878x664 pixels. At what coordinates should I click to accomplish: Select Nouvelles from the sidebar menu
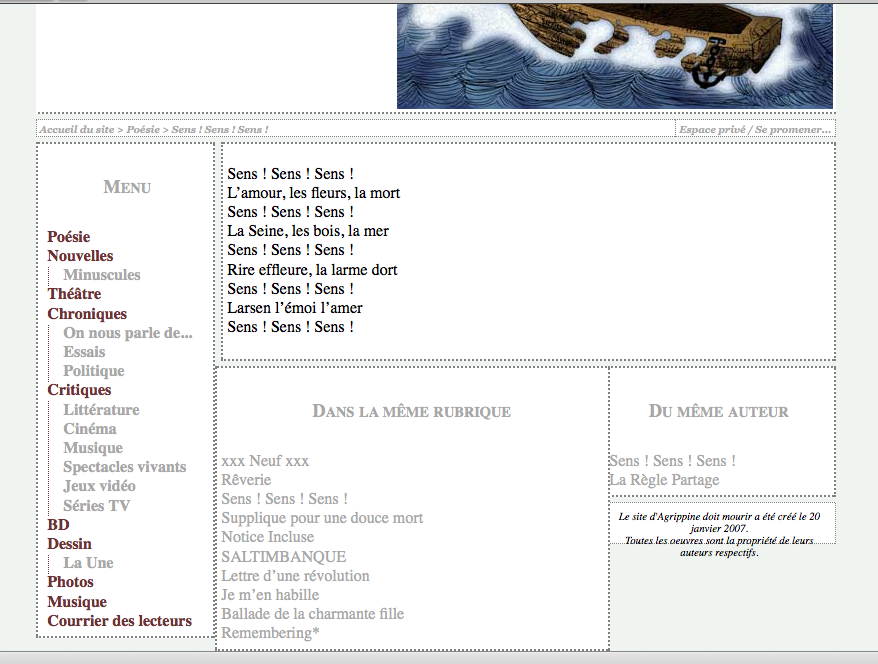(x=80, y=256)
